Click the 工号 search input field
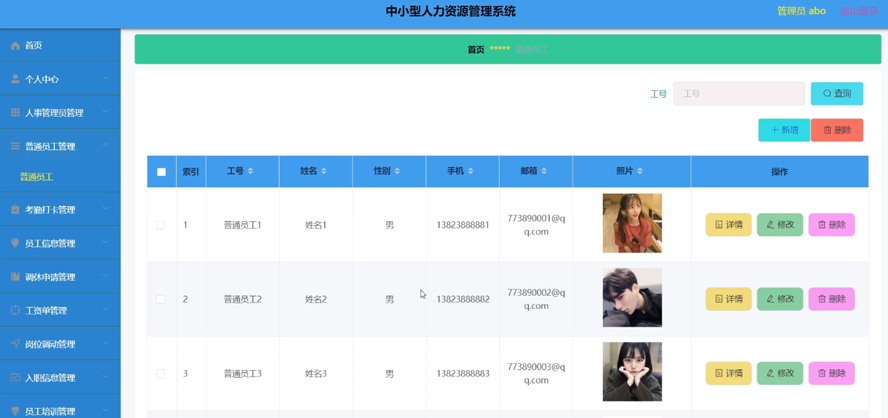 (738, 94)
